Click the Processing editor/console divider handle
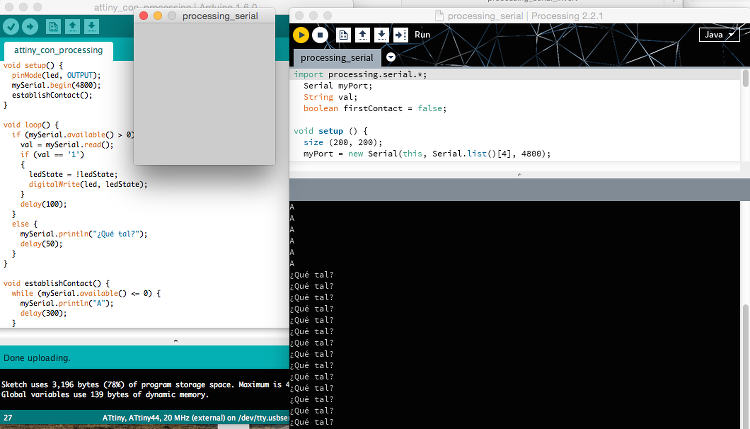 pos(519,175)
